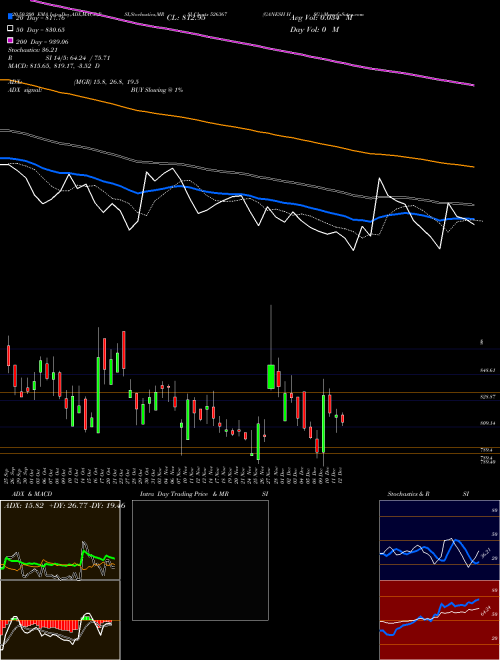This screenshot has width=500, height=660.
Task: Click the blue 20 Day EMA legend swatch
Action: pos(10,17)
